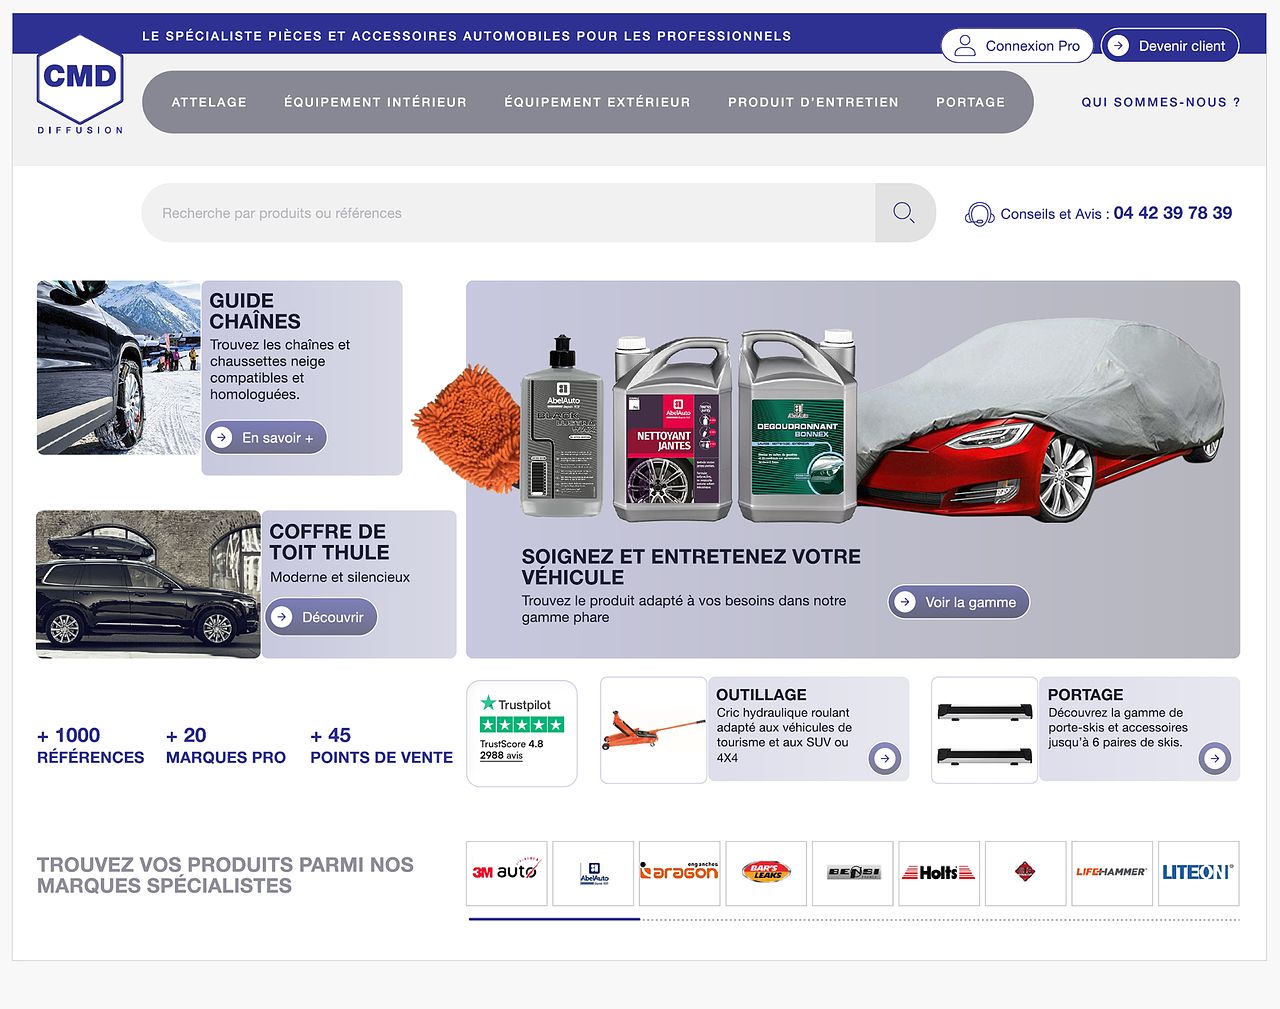Click the Devenir client button
The width and height of the screenshot is (1280, 1009).
[1170, 45]
